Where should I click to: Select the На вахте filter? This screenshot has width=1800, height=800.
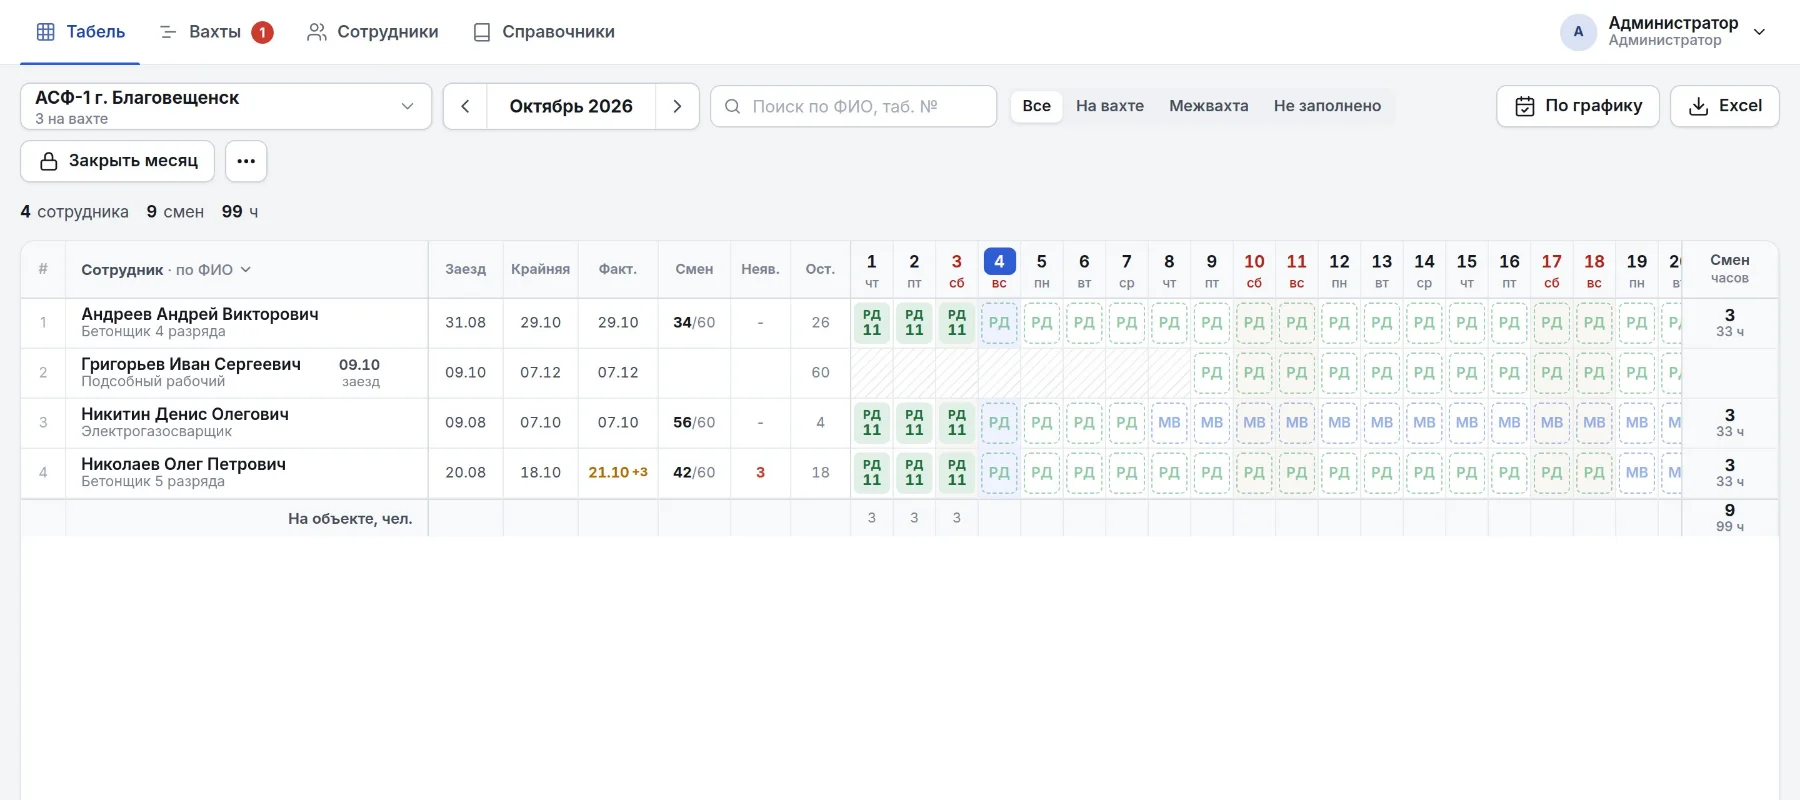(x=1110, y=106)
